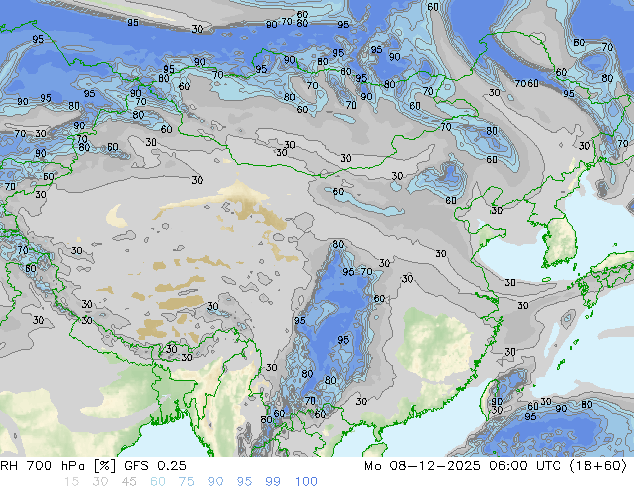This screenshot has height=490, width=634.
Task: Select the 99 value in the color legend
Action: click(273, 482)
